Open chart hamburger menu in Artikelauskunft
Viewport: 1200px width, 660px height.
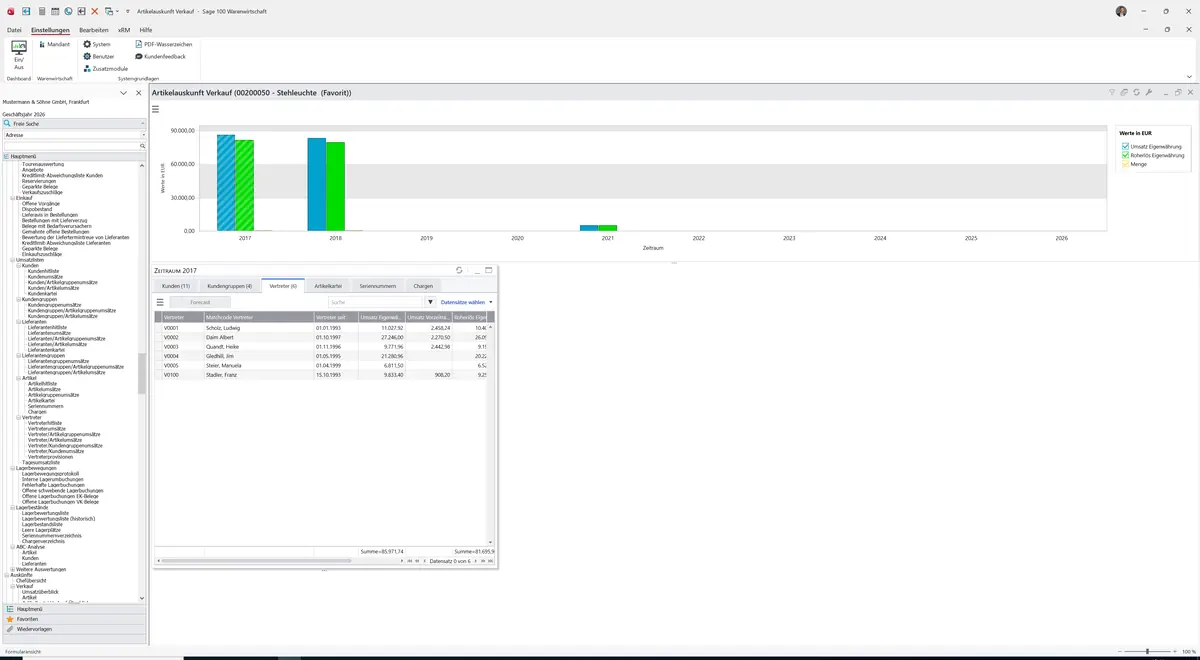click(x=156, y=108)
